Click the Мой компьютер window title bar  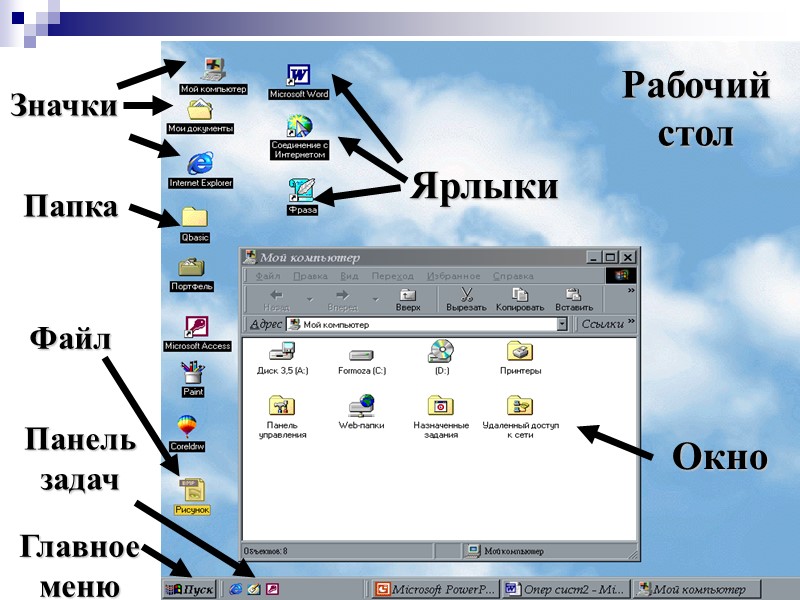point(440,257)
